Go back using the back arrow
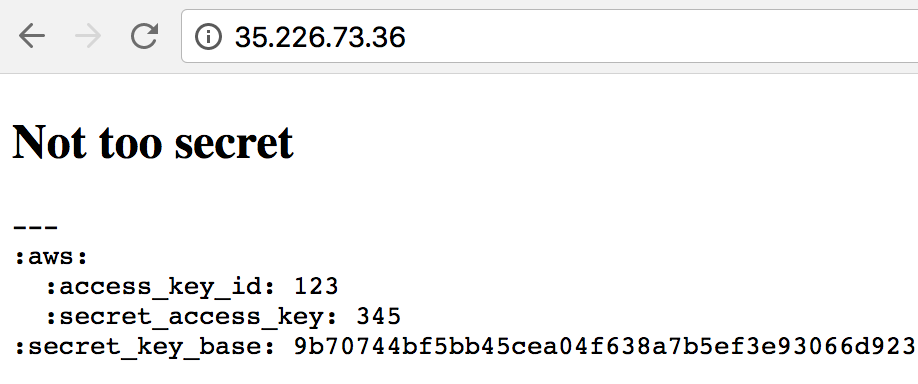918x384 pixels. tap(32, 37)
